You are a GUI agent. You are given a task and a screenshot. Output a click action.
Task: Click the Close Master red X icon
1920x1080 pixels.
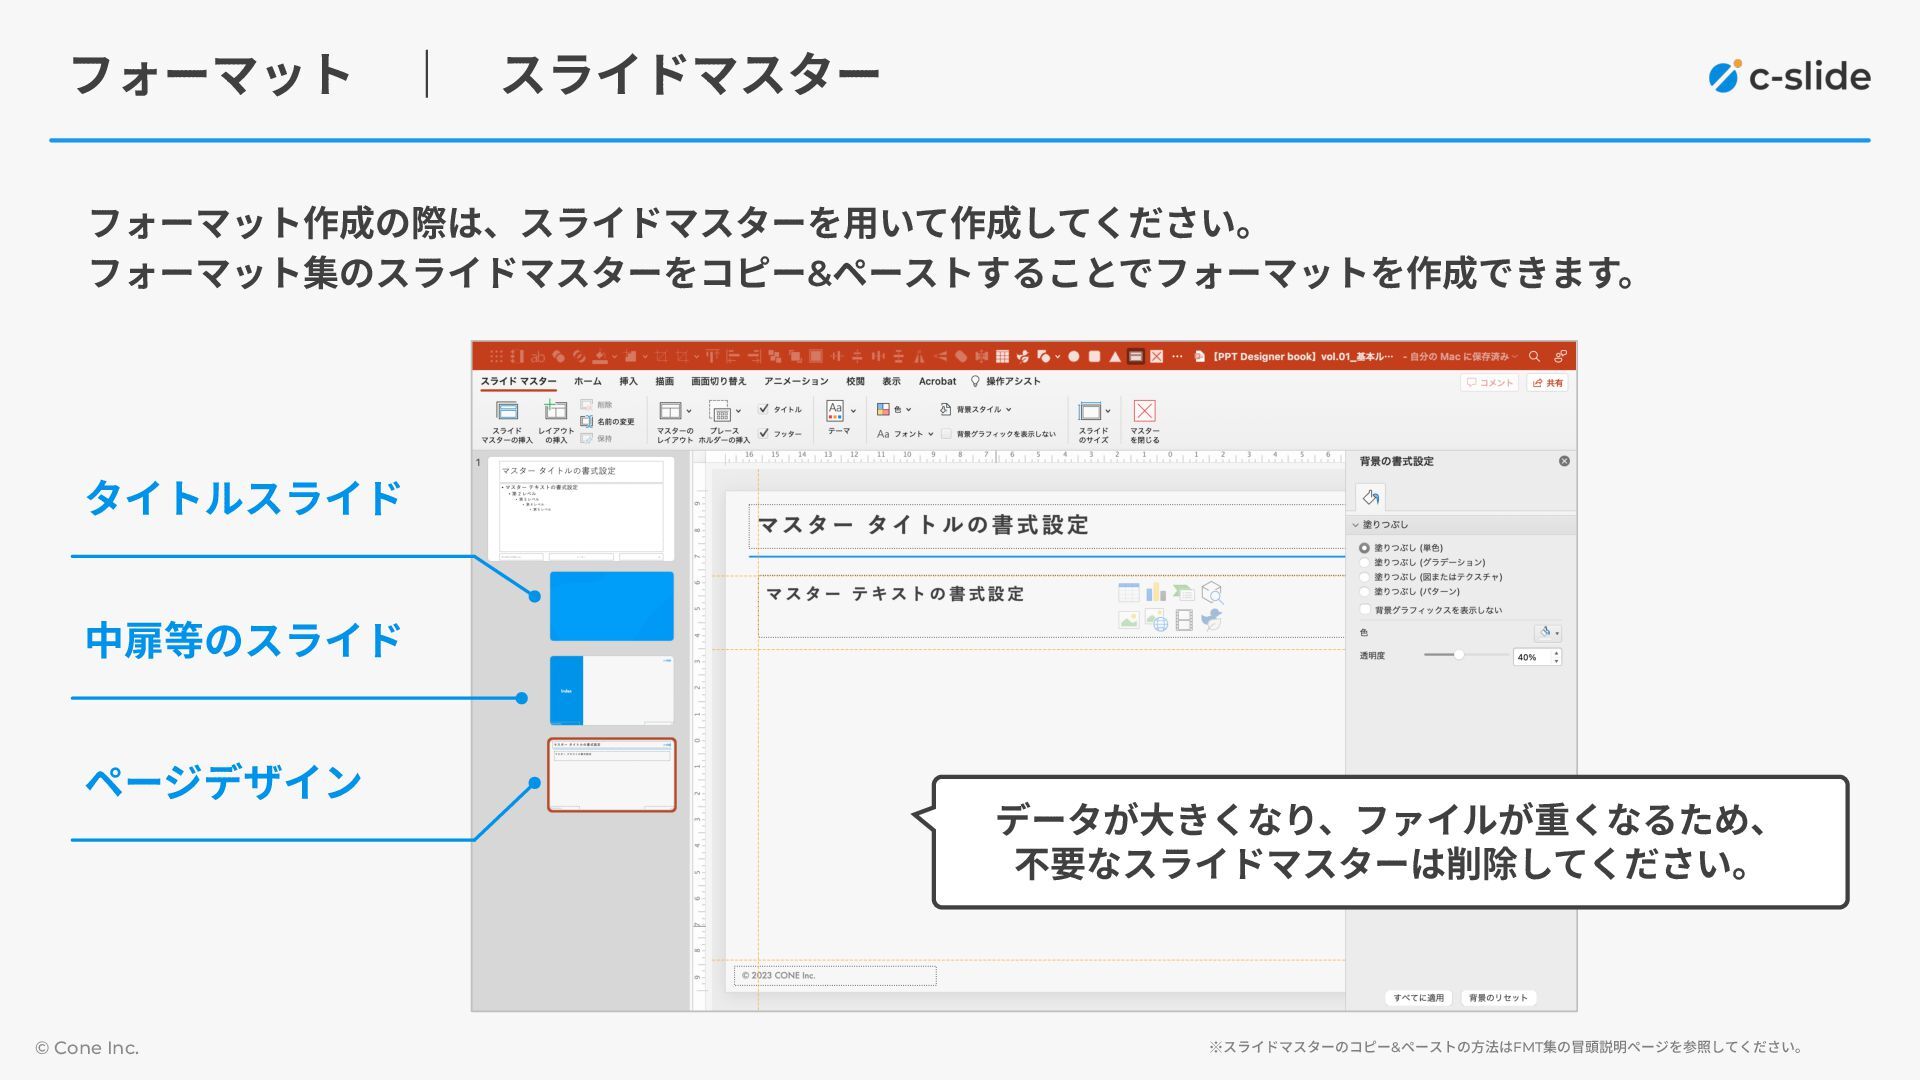pos(1144,411)
